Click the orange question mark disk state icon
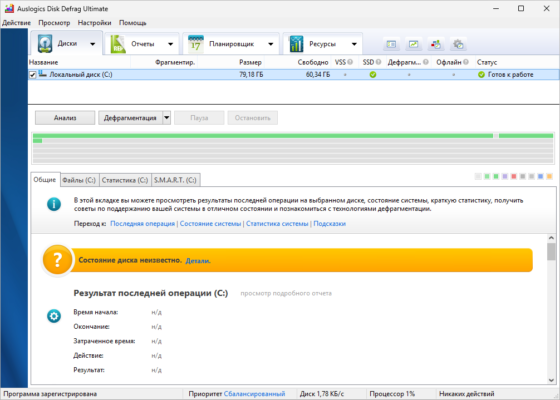The height and width of the screenshot is (400, 560). [x=57, y=260]
